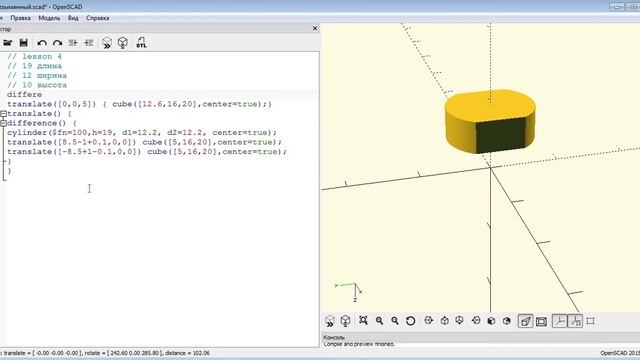This screenshot has width=640, height=360.
Task: Click the viewport status text showing translate and rotate
Action: pyautogui.click(x=105, y=353)
